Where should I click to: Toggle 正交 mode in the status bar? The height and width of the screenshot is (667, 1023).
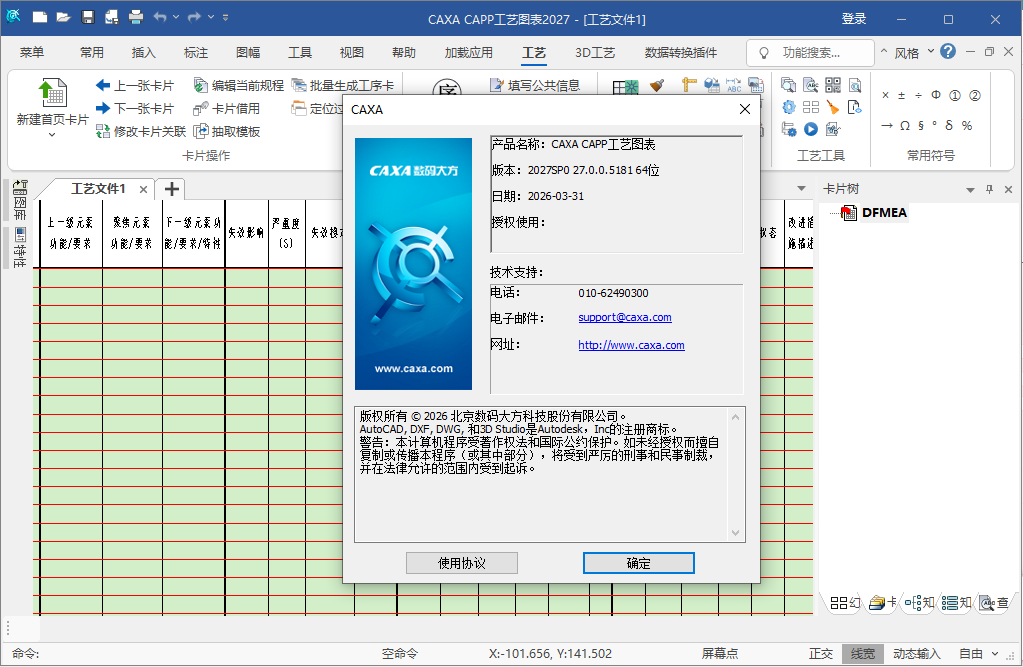click(821, 654)
